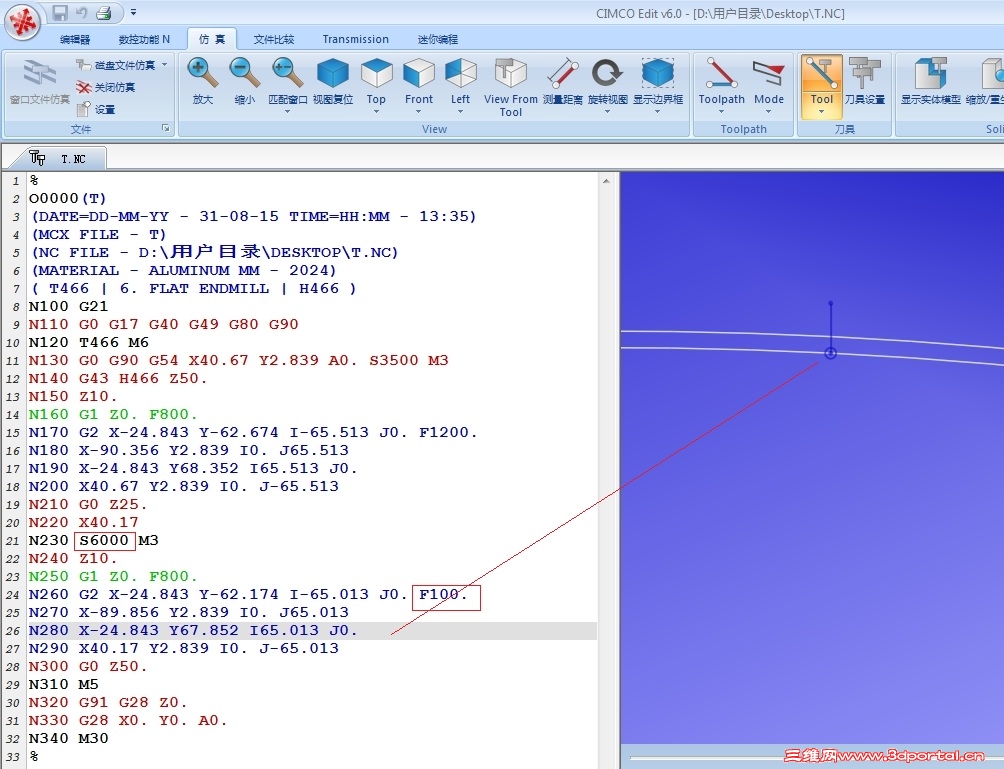Open the 文件 group dialog launcher
Screen dimensions: 1004x769
(166, 128)
